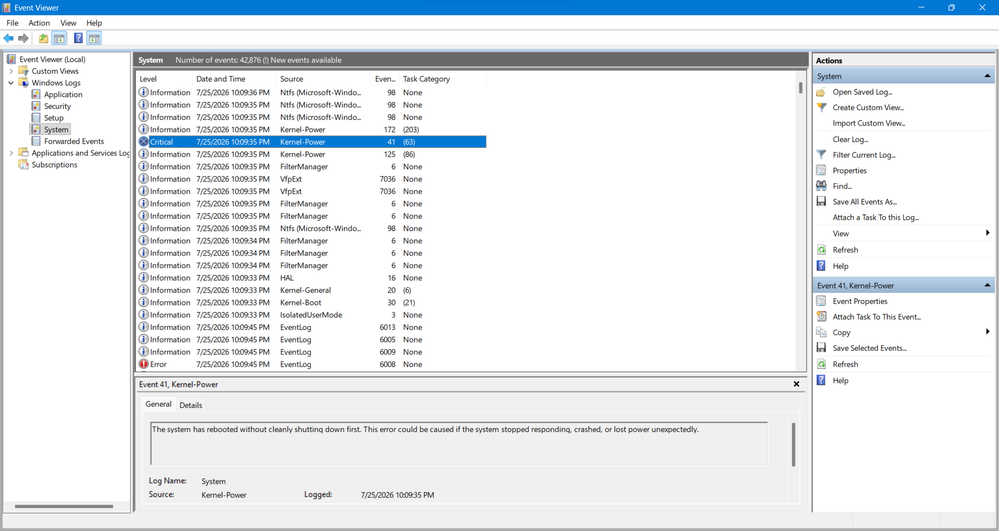Click Refresh icon in Event 41 actions

821,364
